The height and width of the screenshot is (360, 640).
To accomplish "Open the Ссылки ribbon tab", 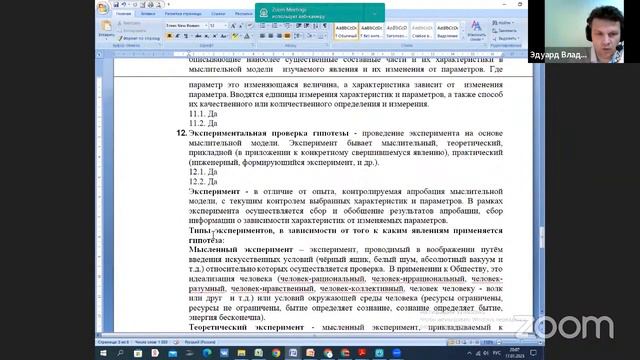I will (x=218, y=14).
